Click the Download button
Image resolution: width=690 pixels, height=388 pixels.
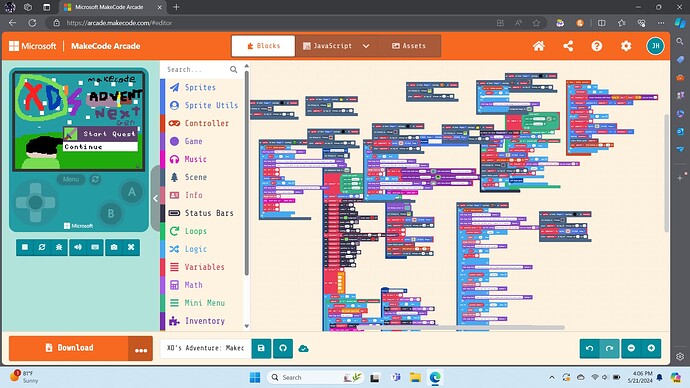pyautogui.click(x=69, y=348)
